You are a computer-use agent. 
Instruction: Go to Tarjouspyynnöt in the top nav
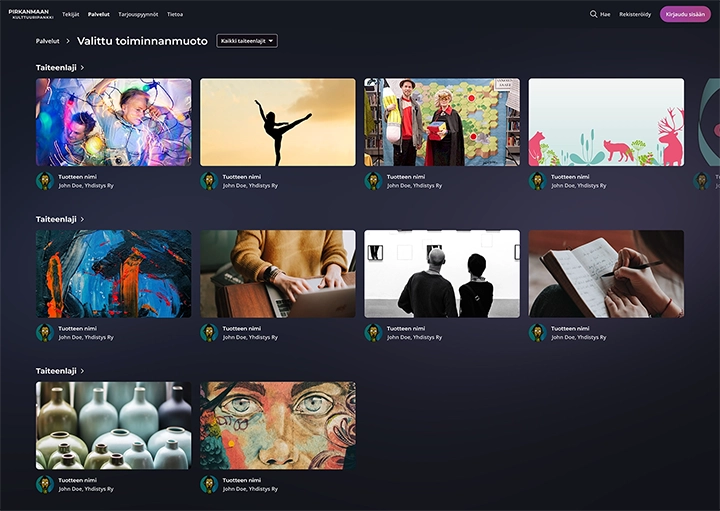click(x=138, y=14)
